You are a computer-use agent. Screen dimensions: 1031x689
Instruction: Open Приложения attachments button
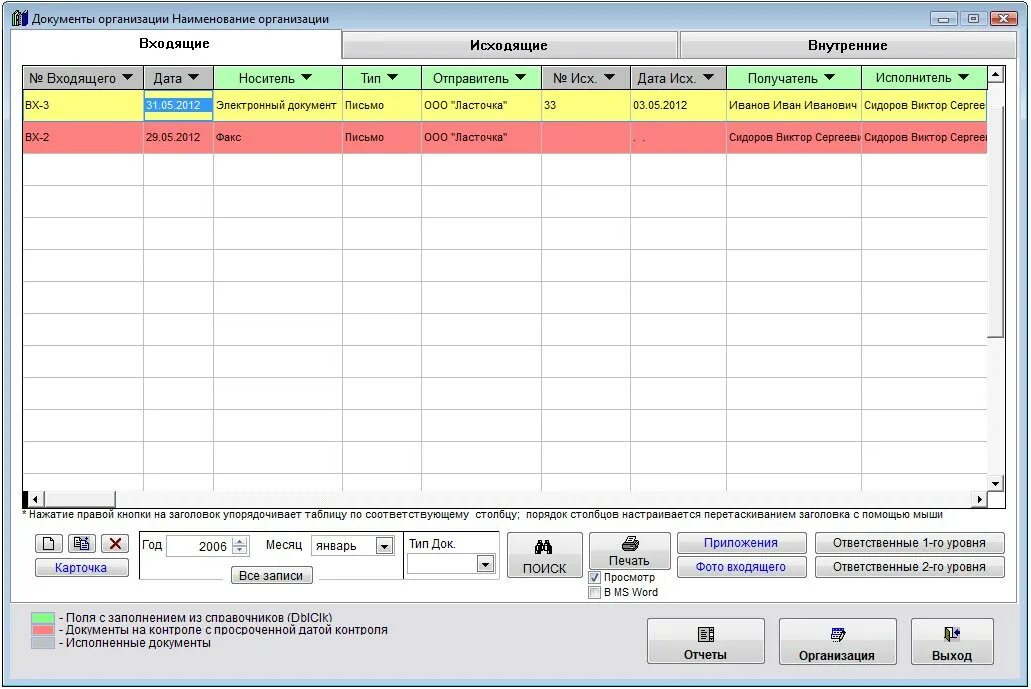[741, 543]
